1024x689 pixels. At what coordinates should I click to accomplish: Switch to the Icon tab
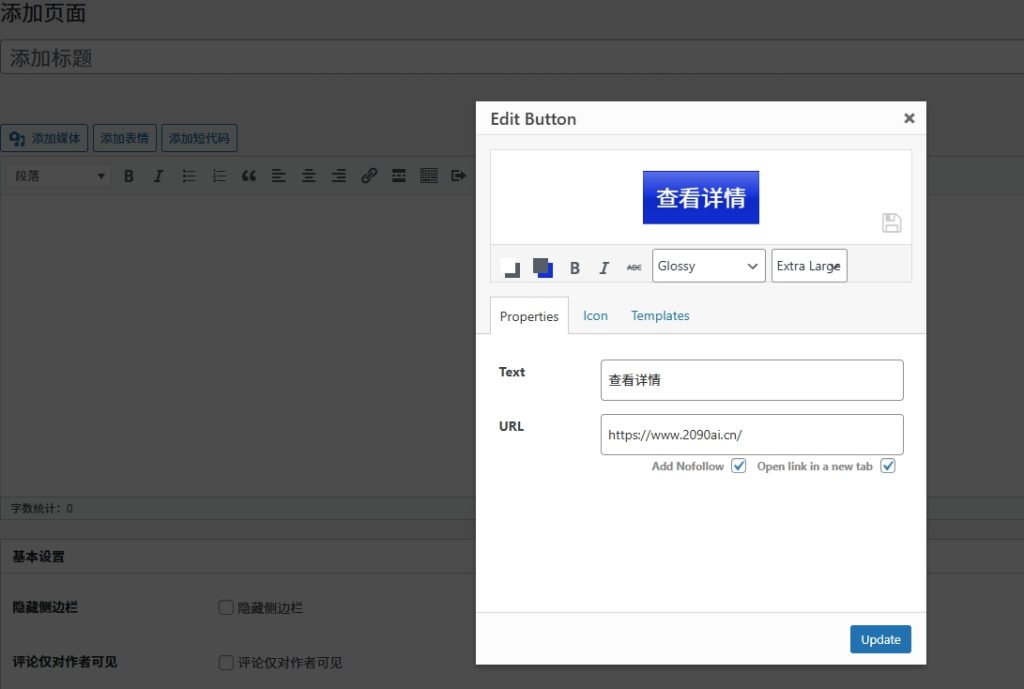[x=595, y=315]
